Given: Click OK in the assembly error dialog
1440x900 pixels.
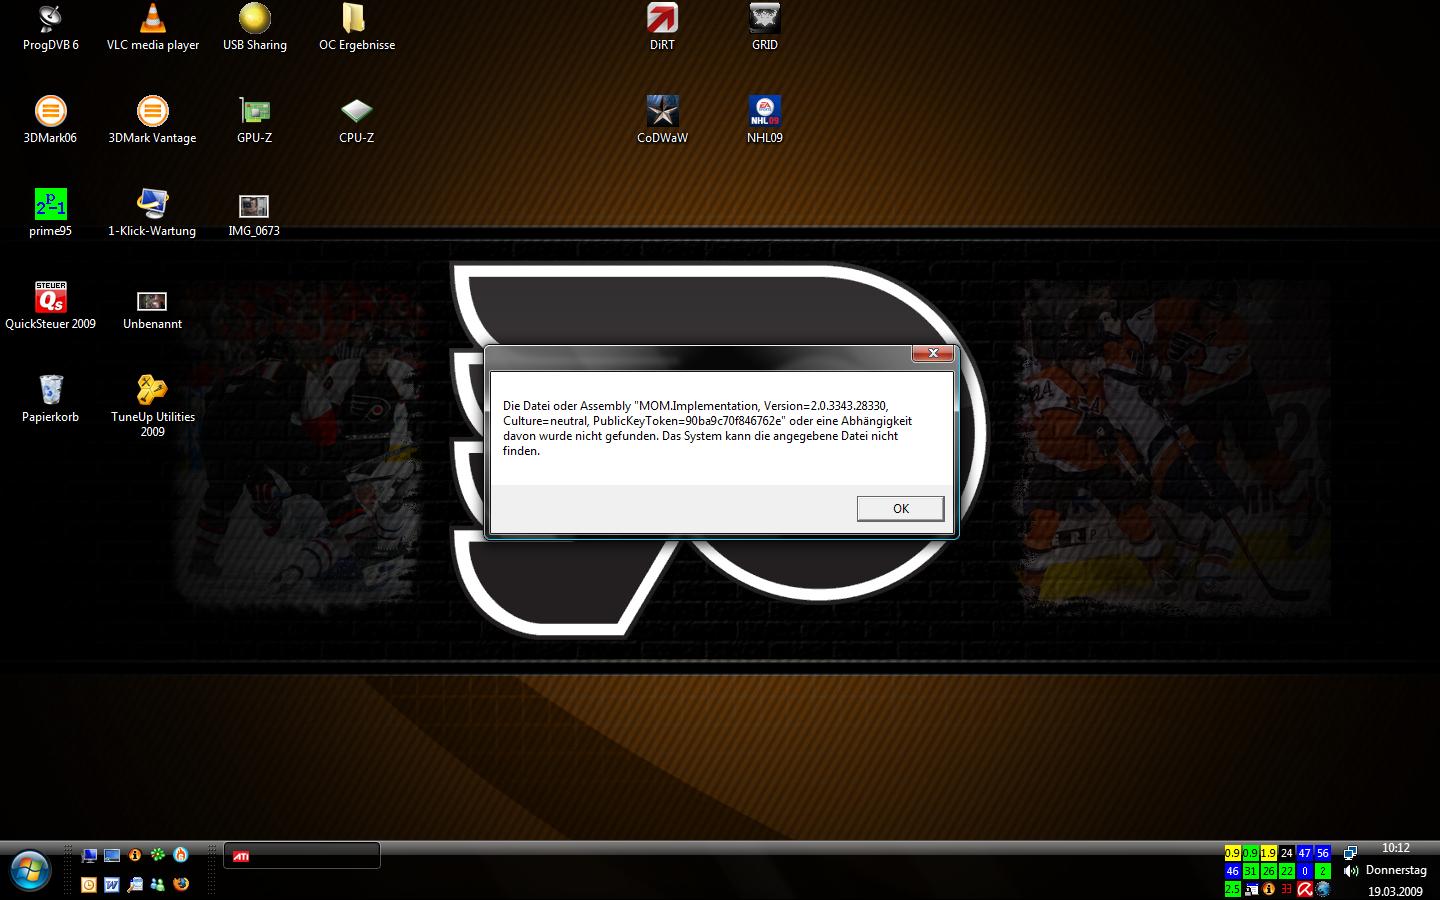Looking at the screenshot, I should (x=900, y=509).
